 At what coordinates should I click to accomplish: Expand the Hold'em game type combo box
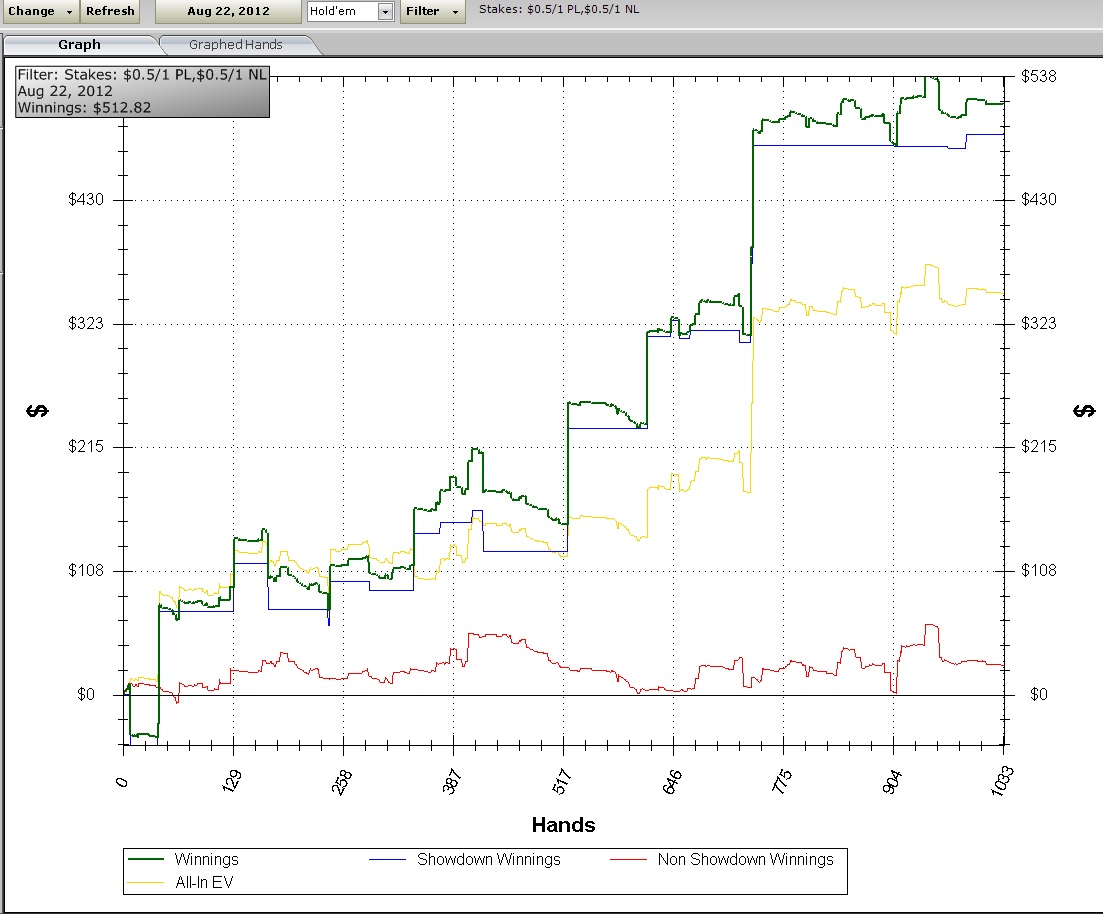tap(386, 11)
